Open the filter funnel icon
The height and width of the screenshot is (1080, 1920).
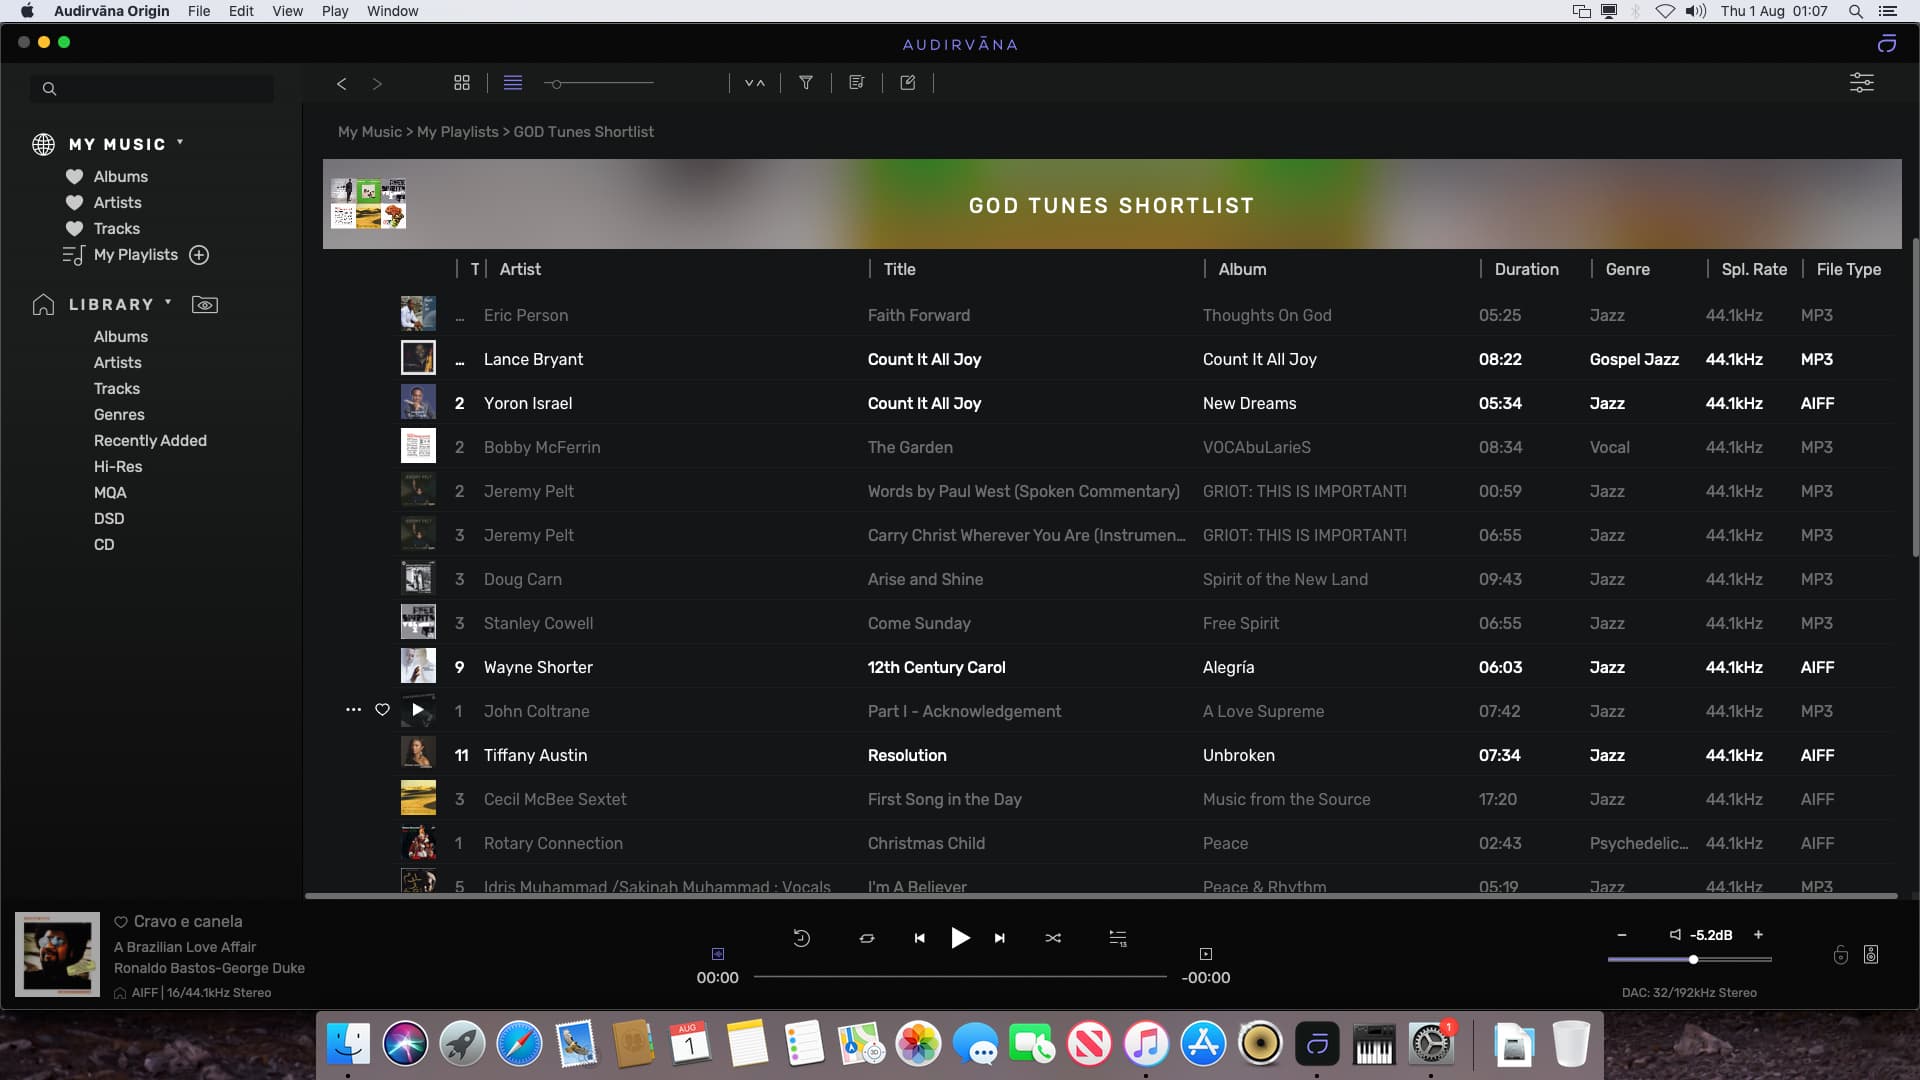(x=805, y=83)
